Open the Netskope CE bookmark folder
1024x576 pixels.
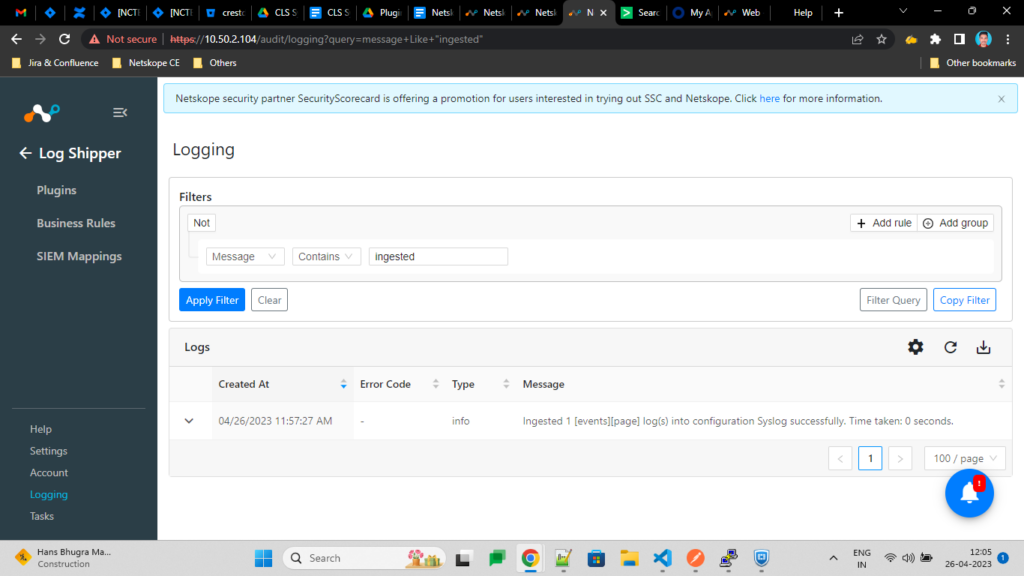pyautogui.click(x=146, y=63)
